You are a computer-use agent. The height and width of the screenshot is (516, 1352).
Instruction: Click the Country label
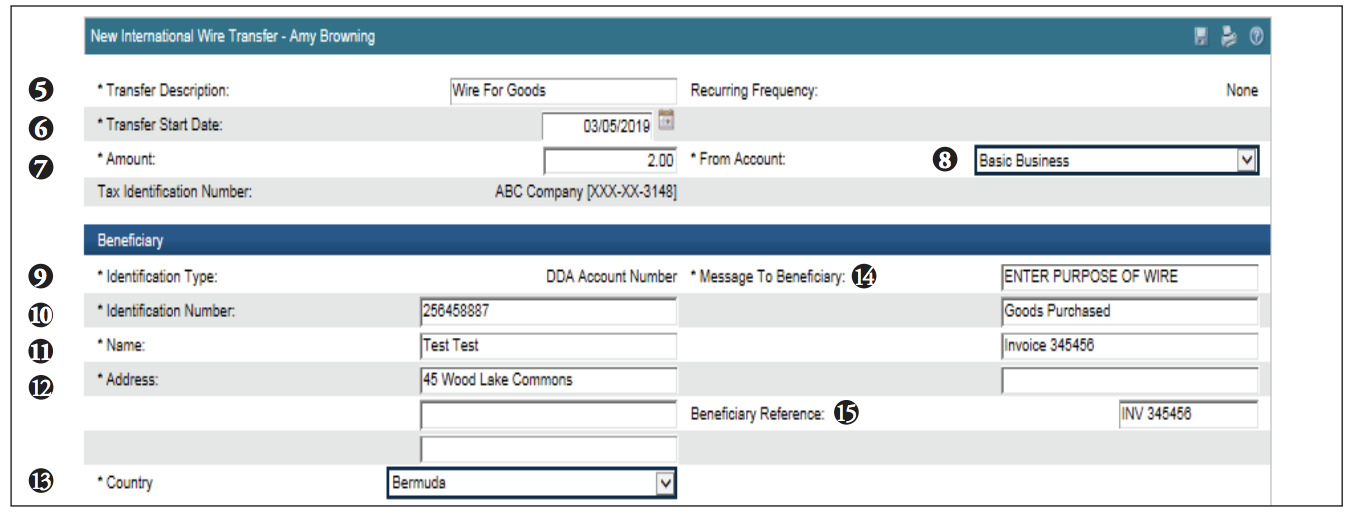tap(125, 483)
